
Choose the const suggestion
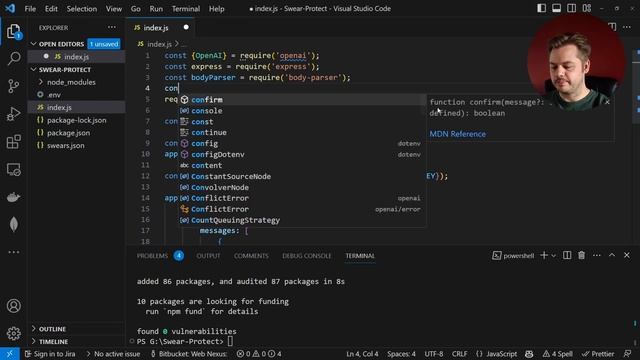click(x=302, y=122)
